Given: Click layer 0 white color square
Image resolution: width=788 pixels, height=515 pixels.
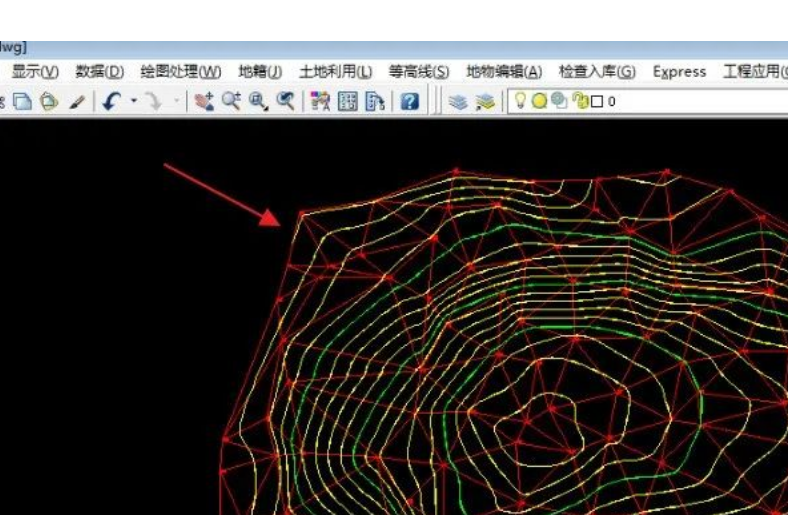Looking at the screenshot, I should point(596,101).
